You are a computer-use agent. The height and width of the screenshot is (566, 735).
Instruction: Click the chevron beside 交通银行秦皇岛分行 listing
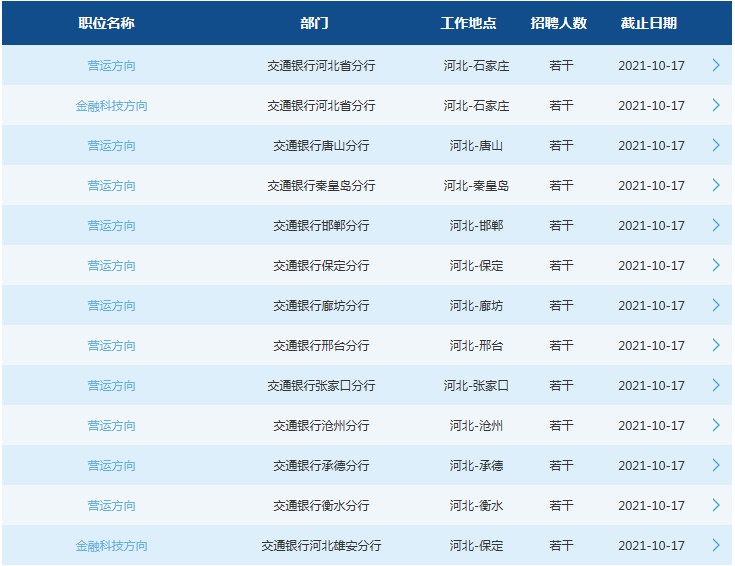coord(716,185)
